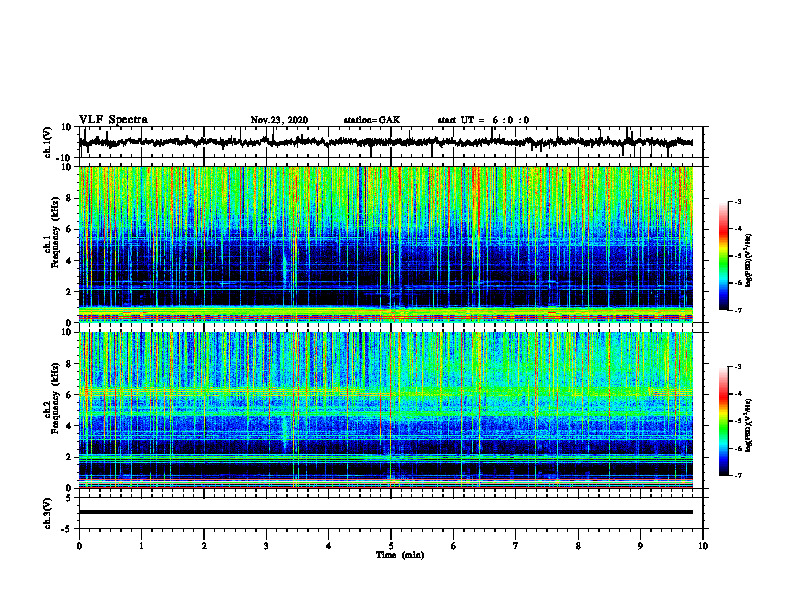Click the 'VLF Spectra' title text

[x=113, y=120]
